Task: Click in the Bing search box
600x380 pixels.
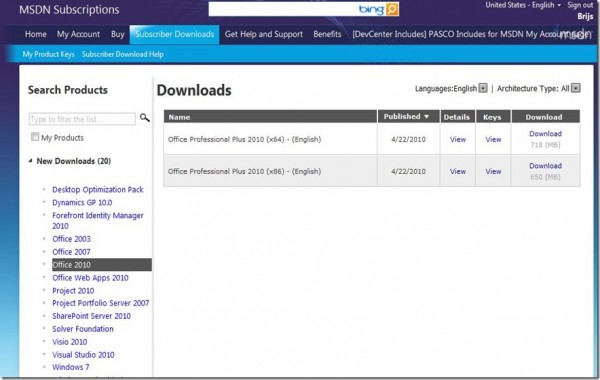Action: tap(283, 9)
